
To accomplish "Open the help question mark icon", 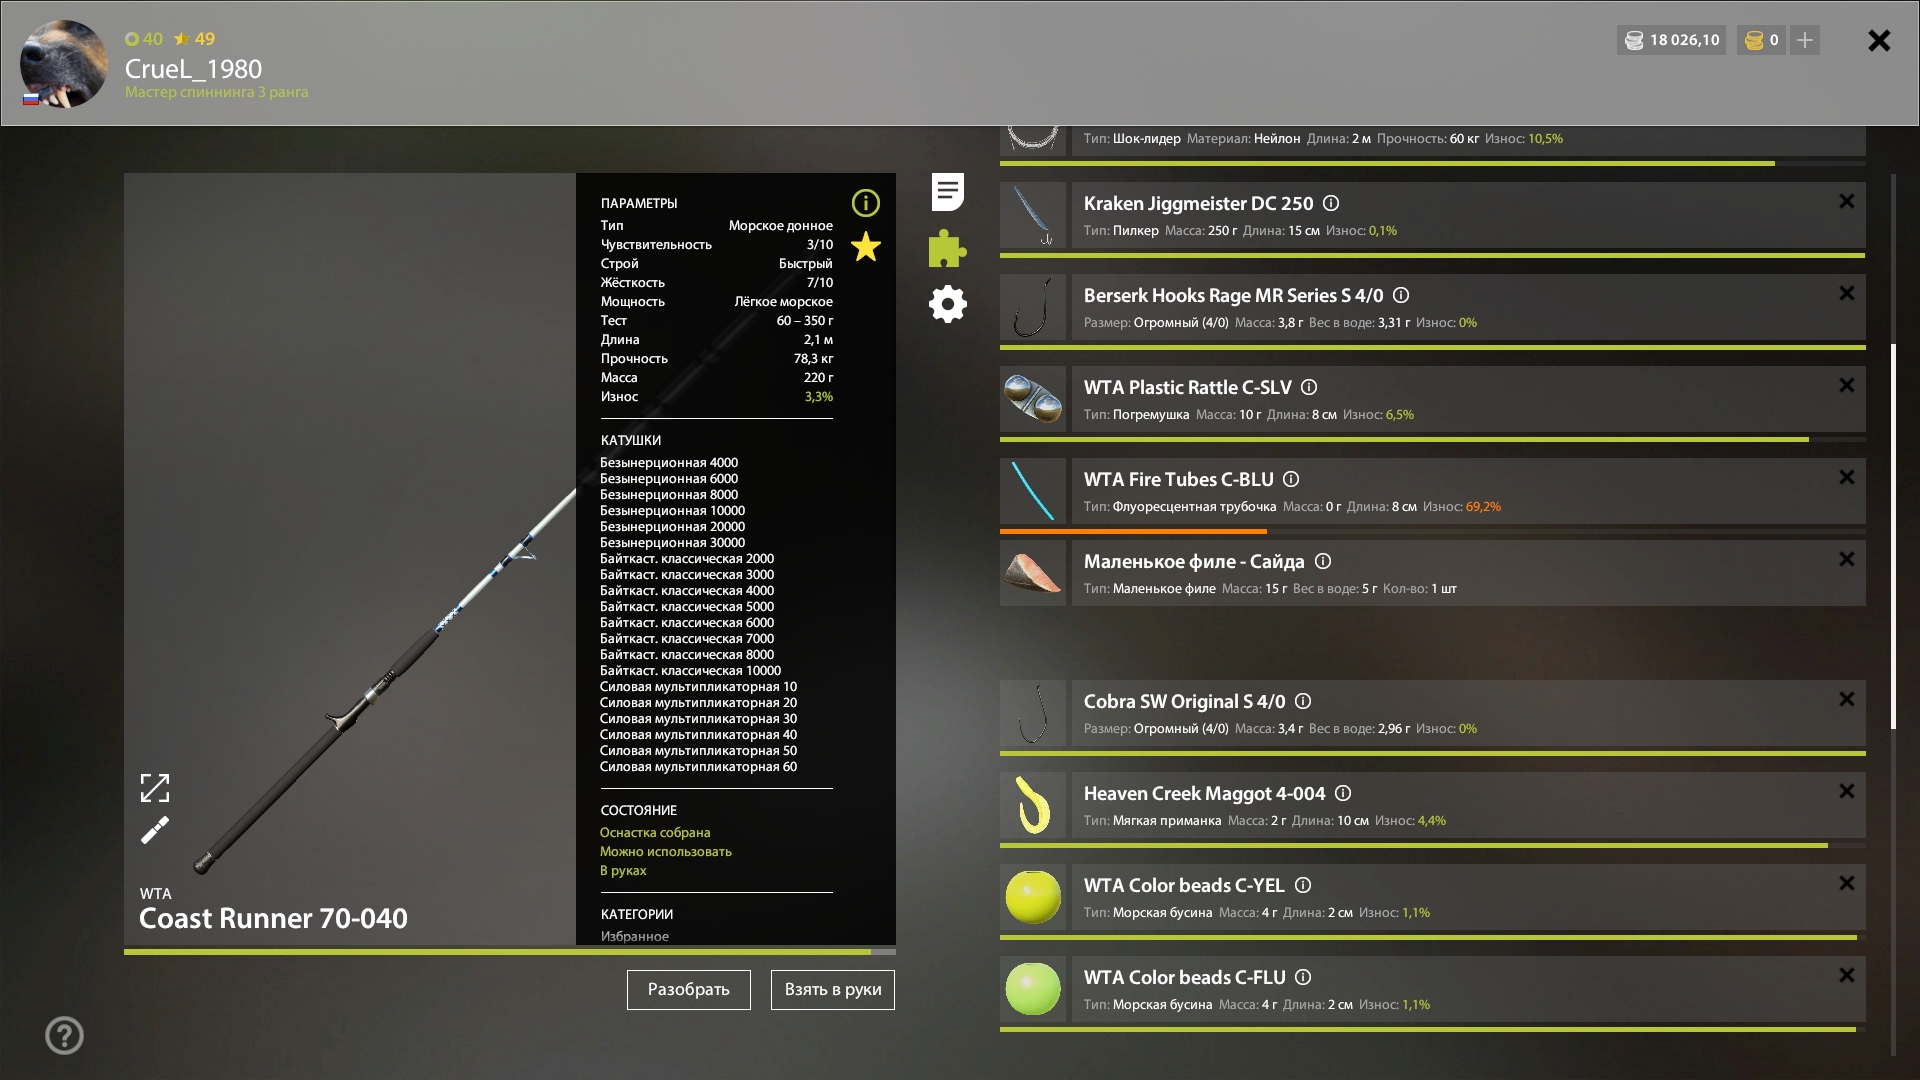I will [x=64, y=1035].
